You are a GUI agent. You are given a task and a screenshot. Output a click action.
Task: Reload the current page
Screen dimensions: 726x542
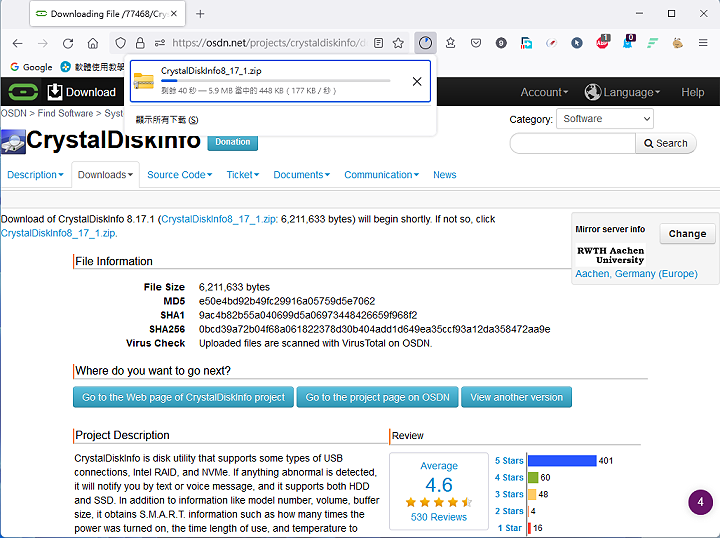pos(68,44)
